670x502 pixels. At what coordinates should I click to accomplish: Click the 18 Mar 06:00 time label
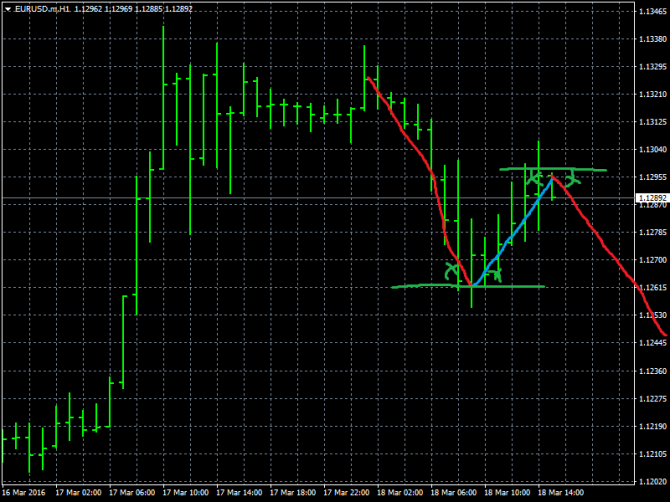[454, 493]
